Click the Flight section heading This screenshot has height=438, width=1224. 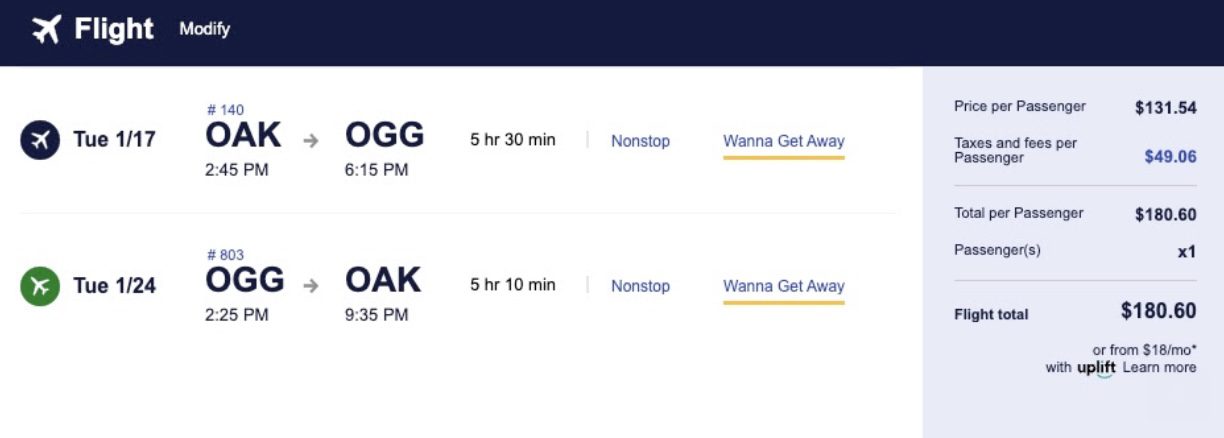click(x=114, y=30)
